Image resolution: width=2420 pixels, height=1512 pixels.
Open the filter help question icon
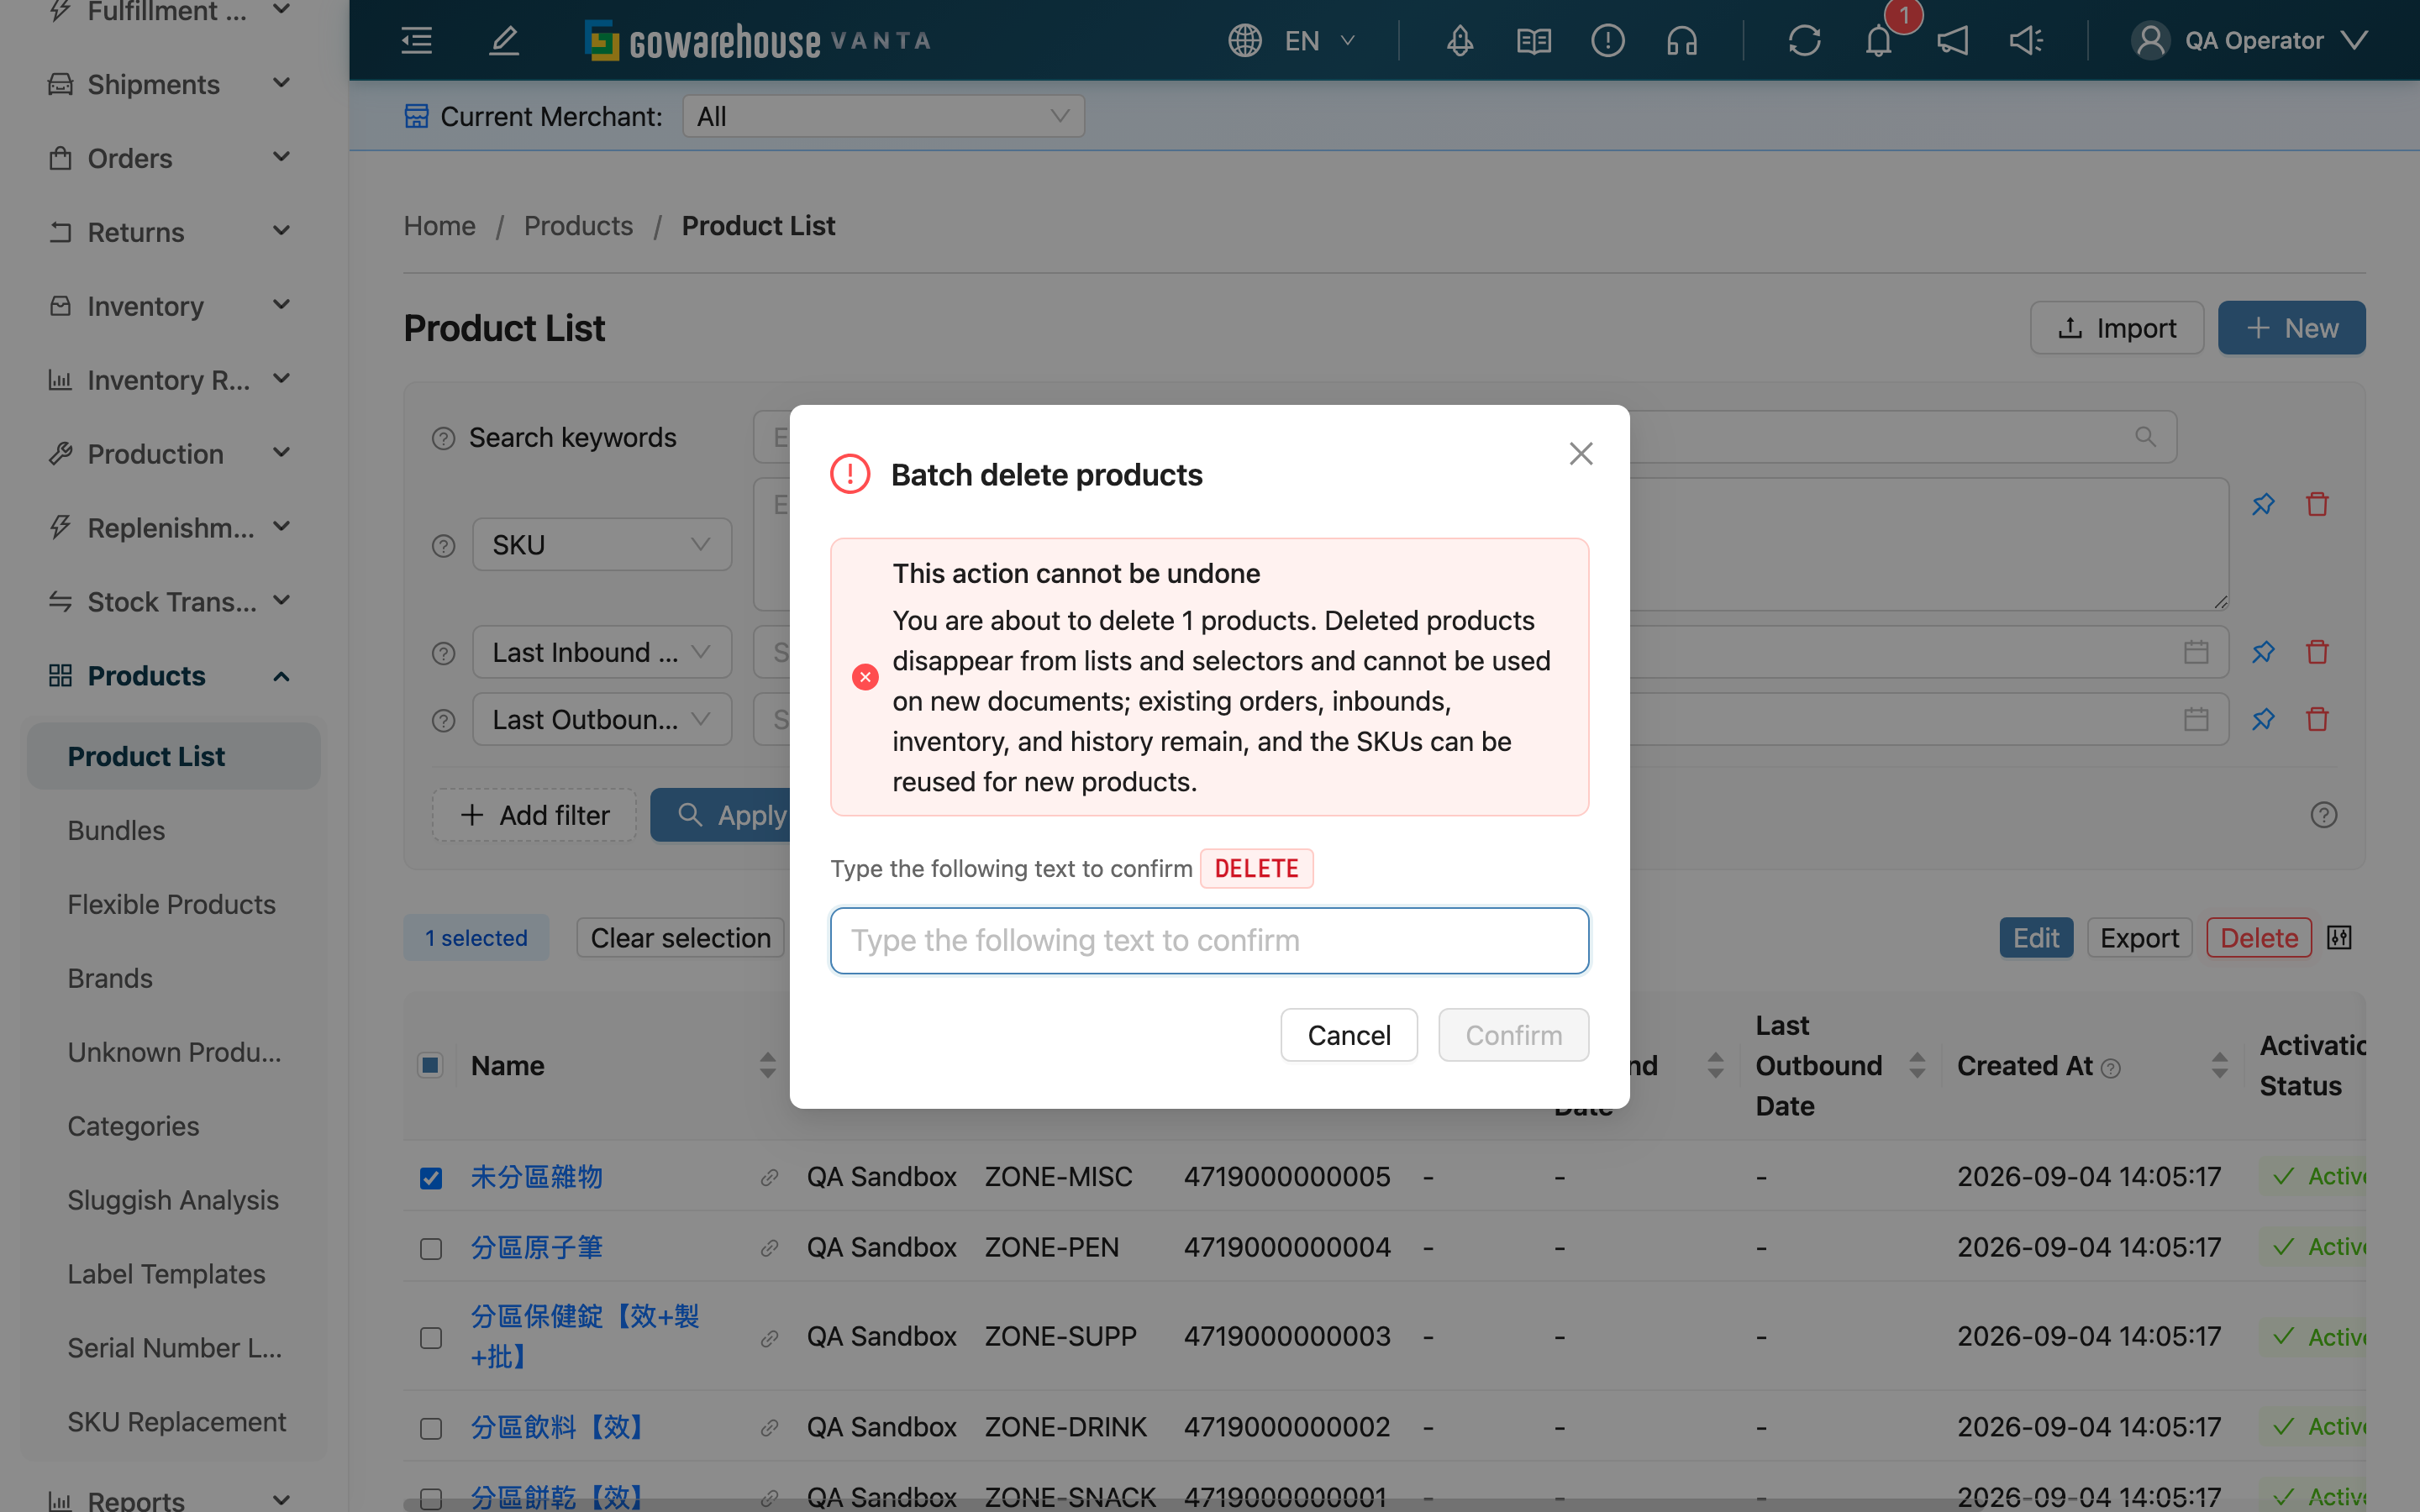tap(2324, 815)
